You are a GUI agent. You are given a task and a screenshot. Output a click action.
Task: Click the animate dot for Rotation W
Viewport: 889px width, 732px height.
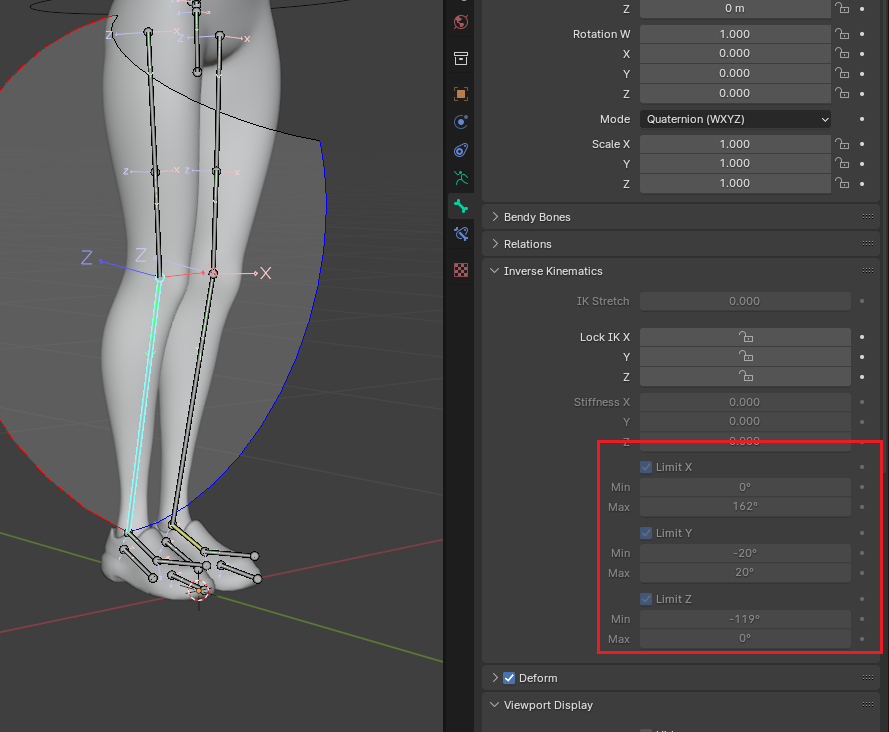click(x=862, y=34)
